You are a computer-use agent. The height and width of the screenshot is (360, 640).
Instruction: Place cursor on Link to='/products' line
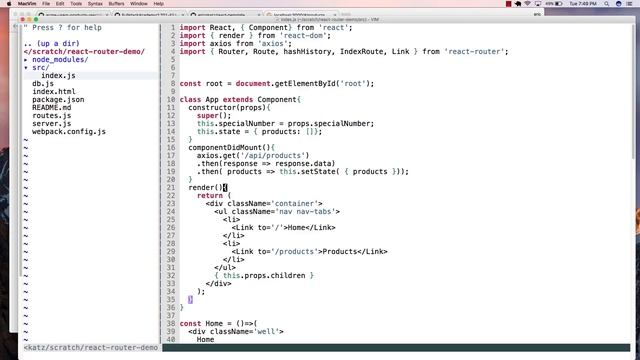[309, 251]
